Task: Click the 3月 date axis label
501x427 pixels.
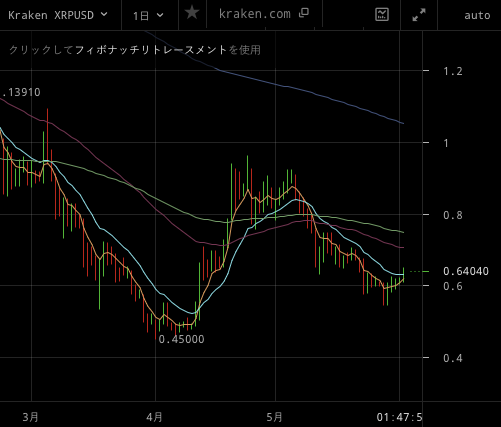Action: pos(30,417)
